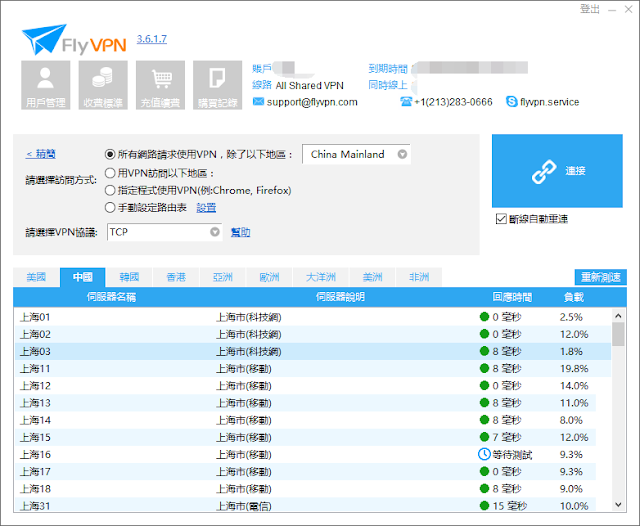Open the China Mainland region dropdown
This screenshot has width=640, height=526.
(x=356, y=154)
